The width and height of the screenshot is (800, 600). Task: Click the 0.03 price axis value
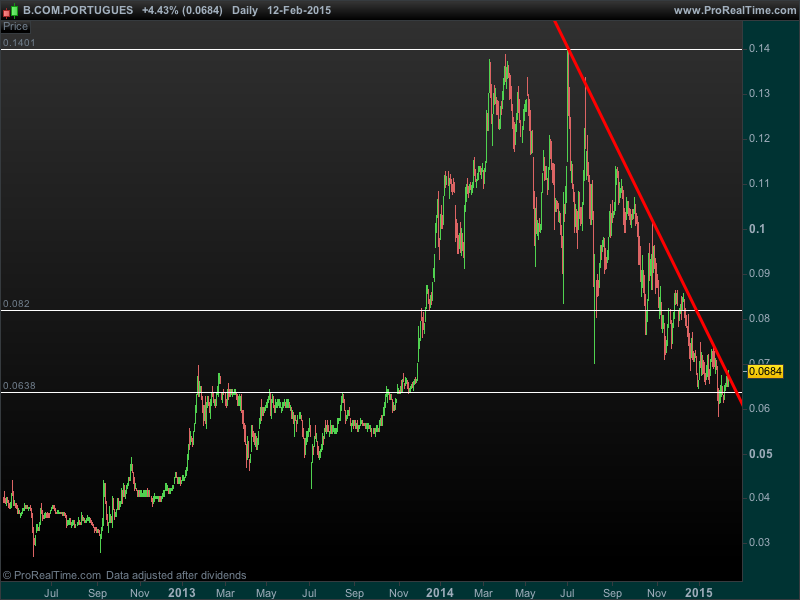(x=759, y=542)
